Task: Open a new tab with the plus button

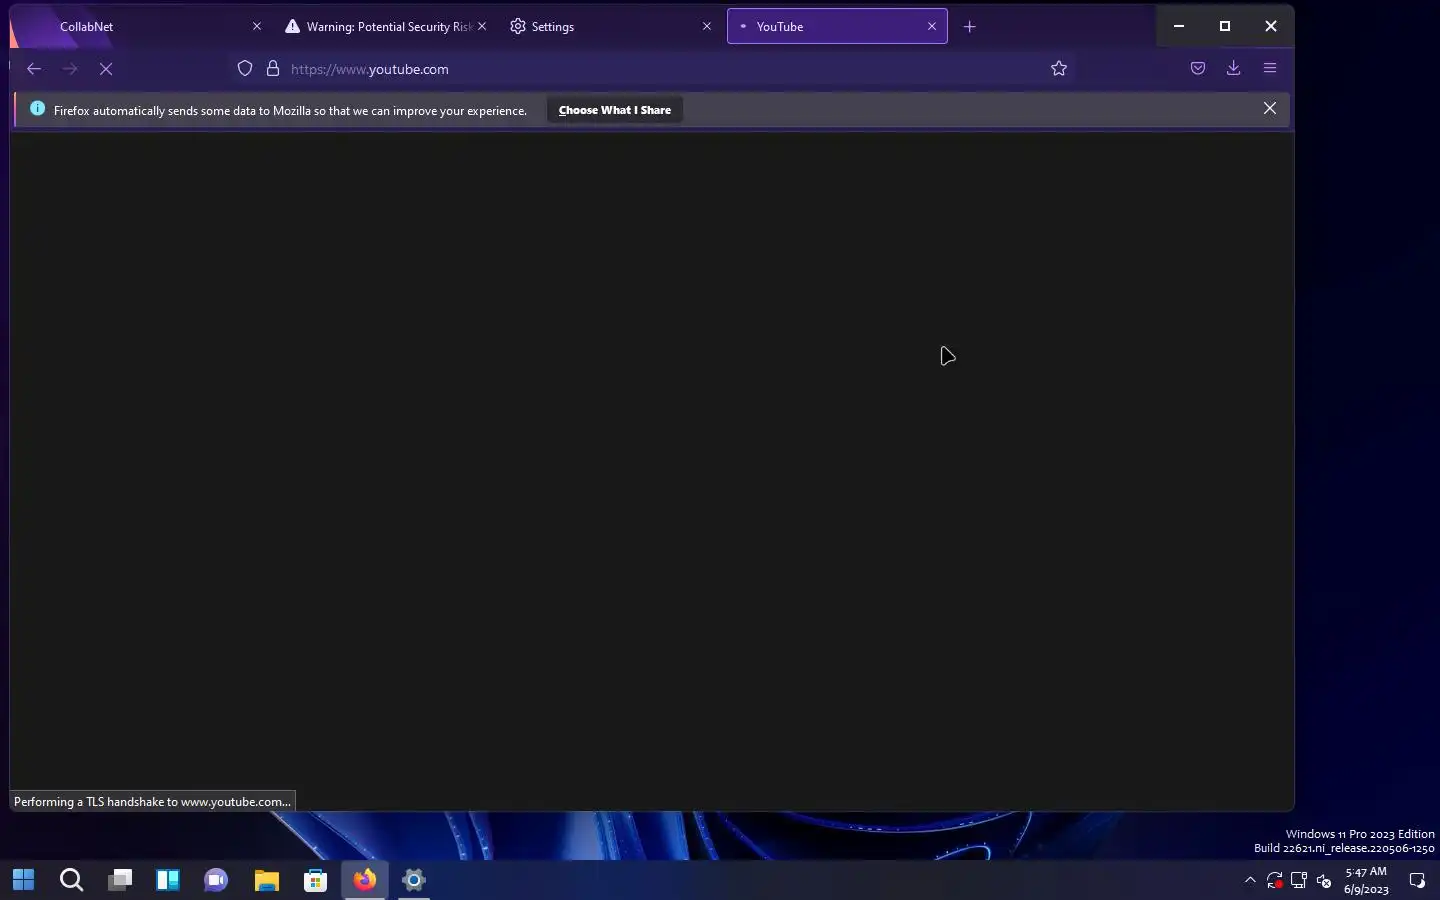Action: (x=969, y=27)
